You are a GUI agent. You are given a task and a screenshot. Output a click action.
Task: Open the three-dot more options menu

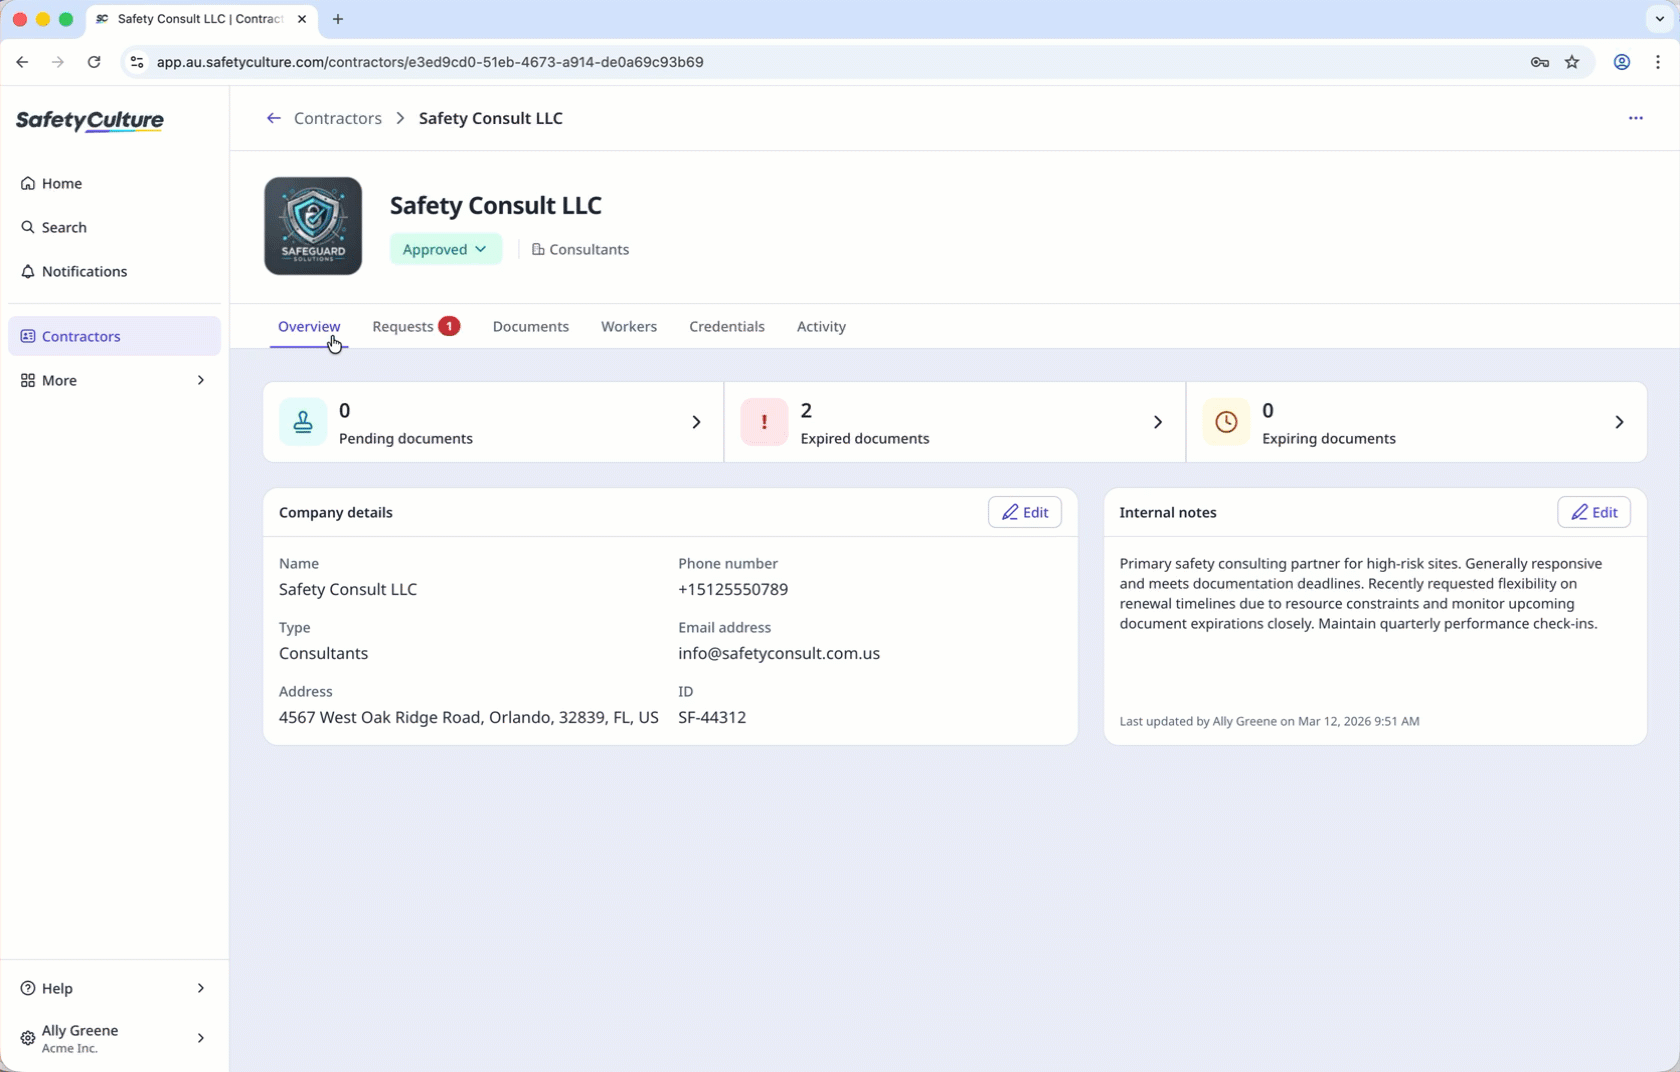pyautogui.click(x=1636, y=118)
